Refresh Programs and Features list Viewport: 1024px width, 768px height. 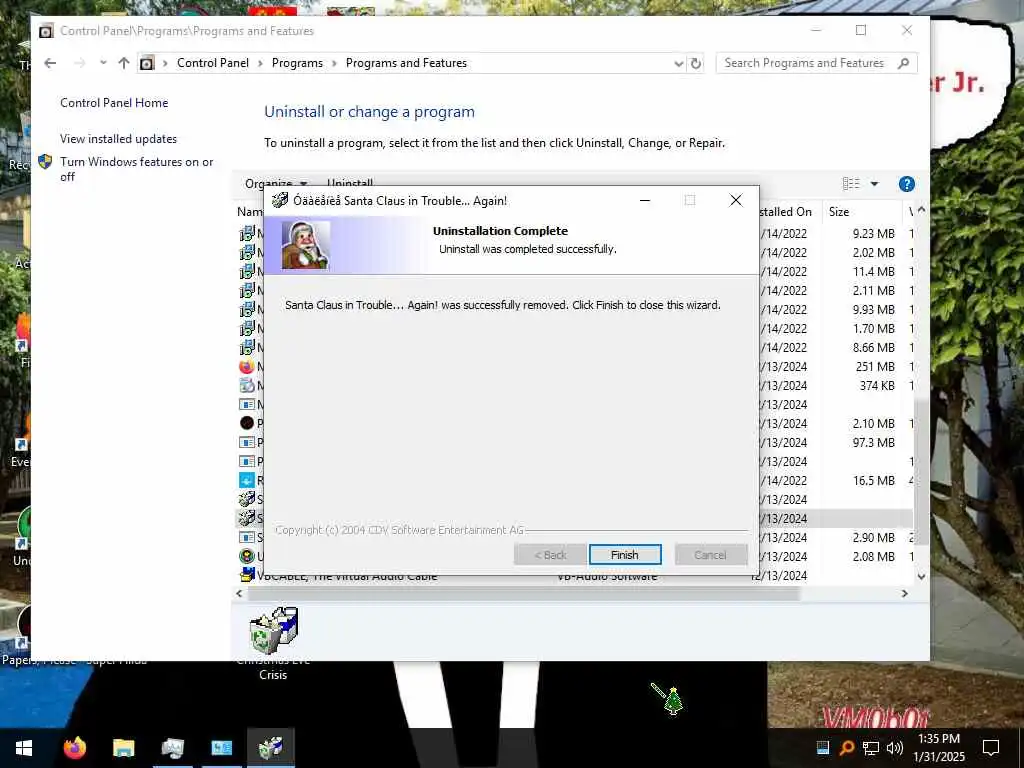pyautogui.click(x=696, y=63)
